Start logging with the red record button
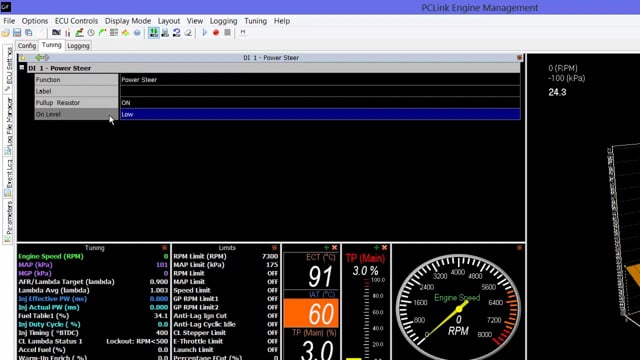 (x=216, y=33)
